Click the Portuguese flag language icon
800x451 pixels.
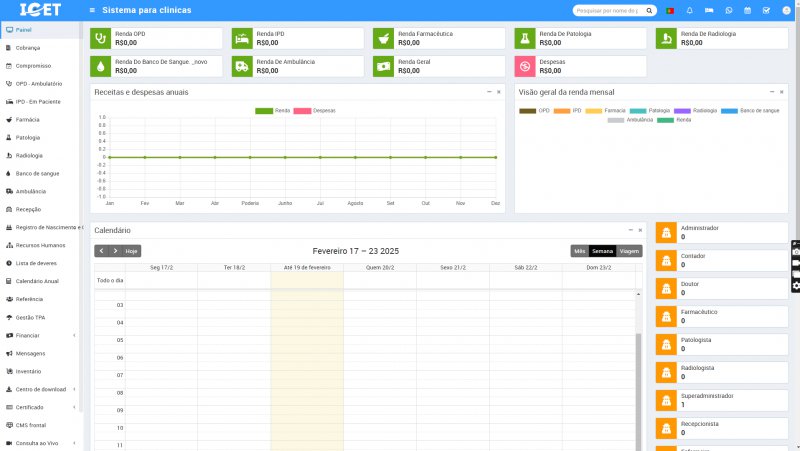tap(669, 10)
